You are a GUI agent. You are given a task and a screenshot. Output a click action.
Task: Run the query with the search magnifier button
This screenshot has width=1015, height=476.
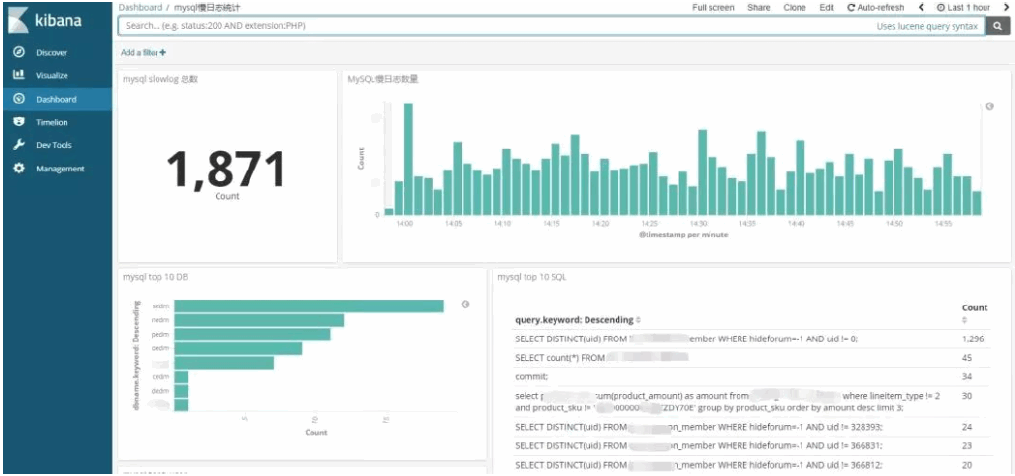998,27
